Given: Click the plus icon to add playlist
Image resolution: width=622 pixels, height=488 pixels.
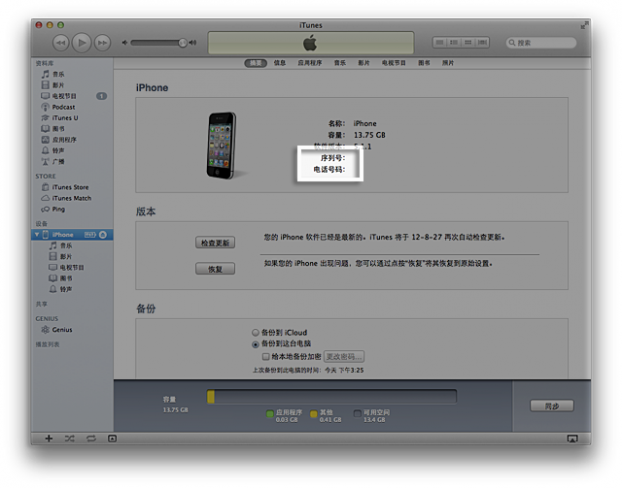Looking at the screenshot, I should pyautogui.click(x=49, y=438).
